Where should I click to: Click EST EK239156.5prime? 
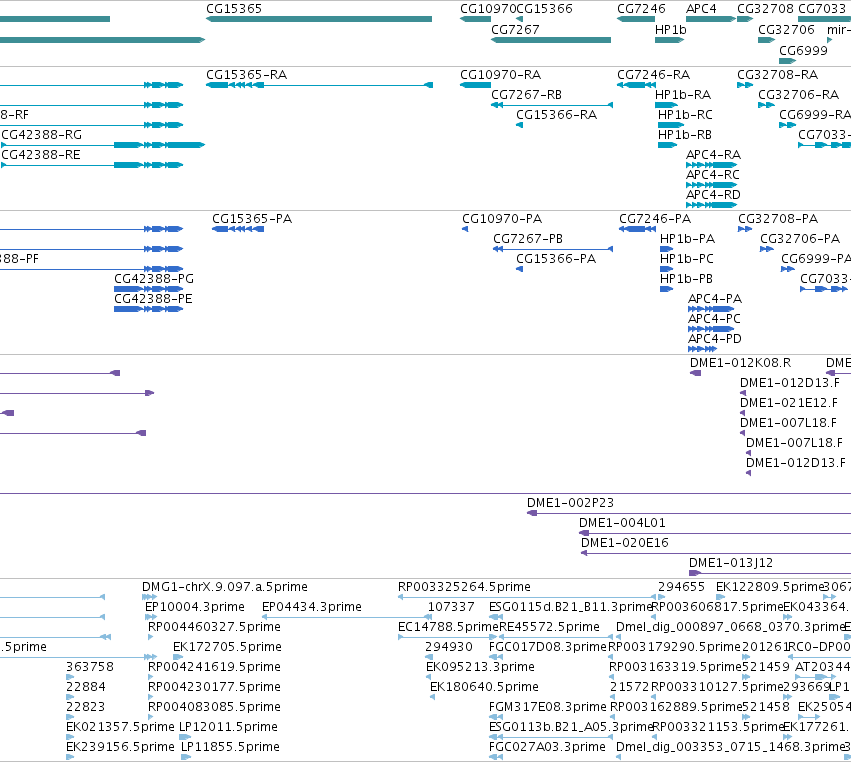[x=120, y=747]
